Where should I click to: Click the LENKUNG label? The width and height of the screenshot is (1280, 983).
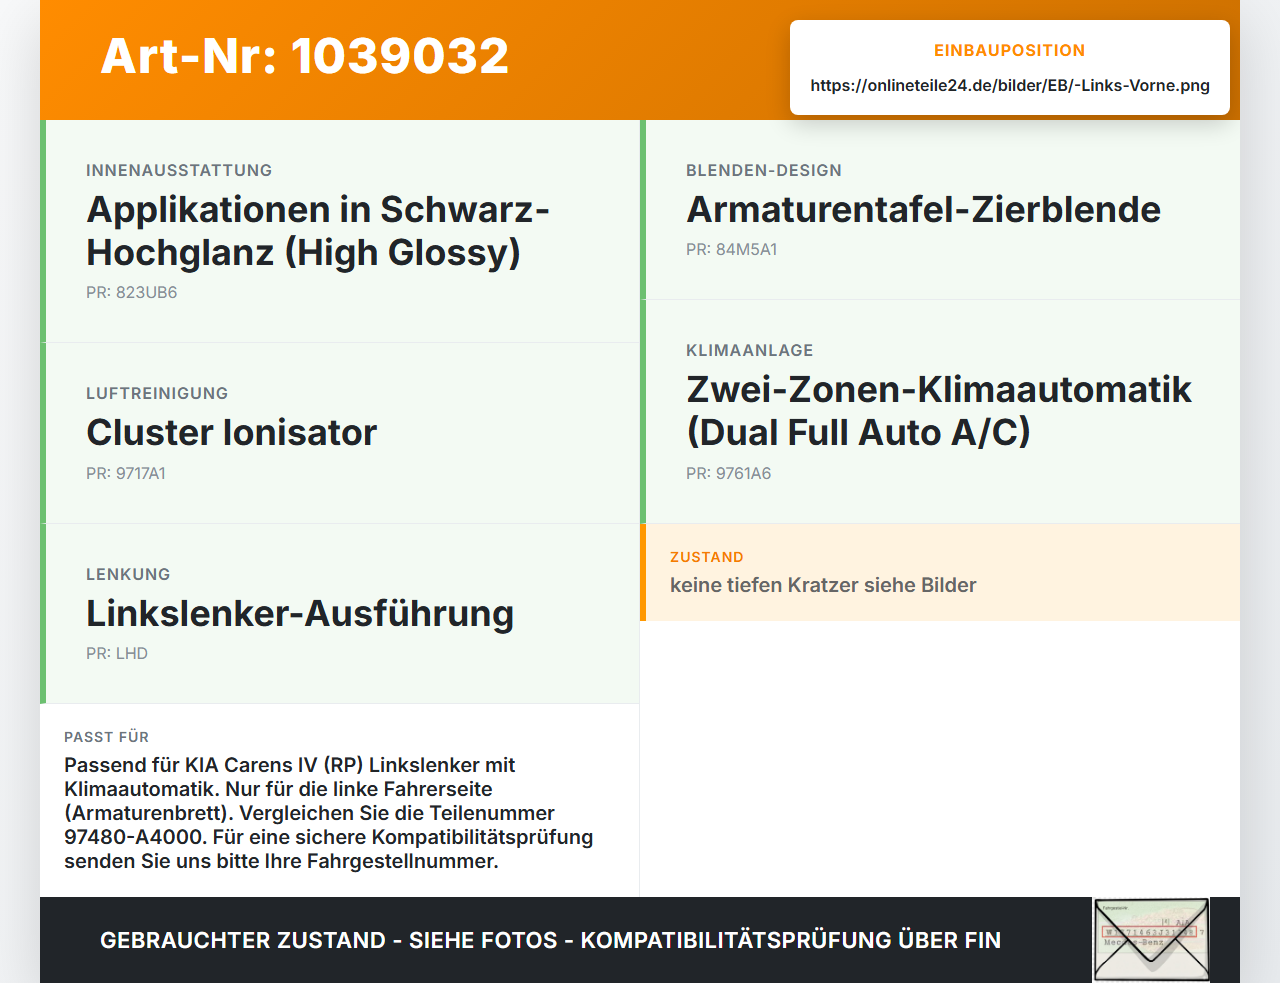coord(128,574)
